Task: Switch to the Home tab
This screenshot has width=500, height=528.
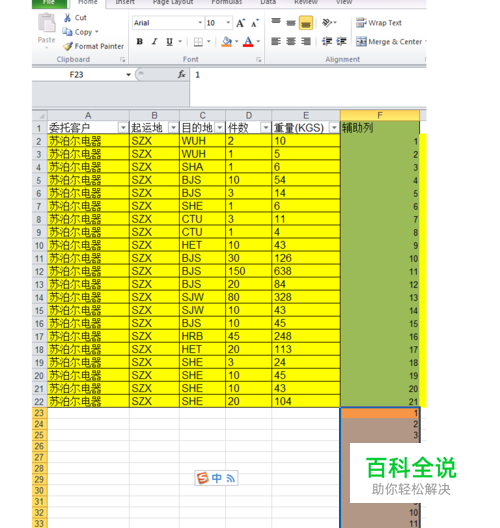Action: click(88, 3)
